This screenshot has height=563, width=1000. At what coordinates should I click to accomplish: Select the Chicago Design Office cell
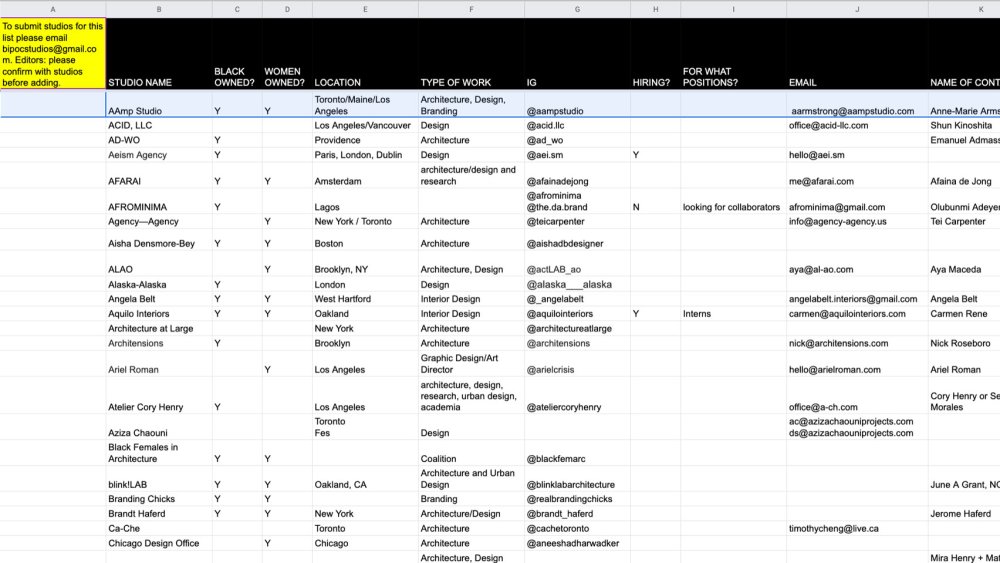coord(159,543)
